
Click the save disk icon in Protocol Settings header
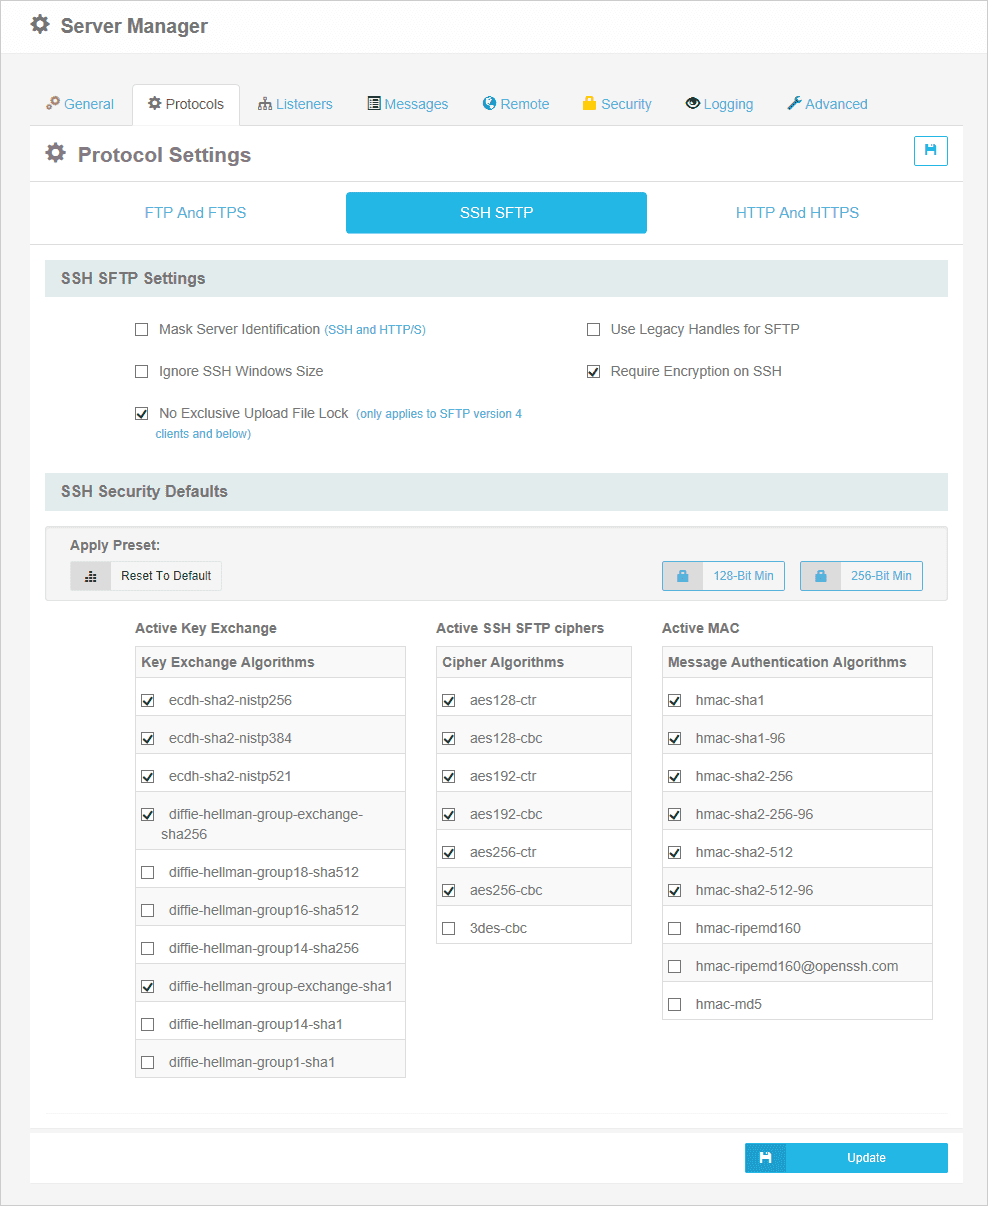click(930, 151)
